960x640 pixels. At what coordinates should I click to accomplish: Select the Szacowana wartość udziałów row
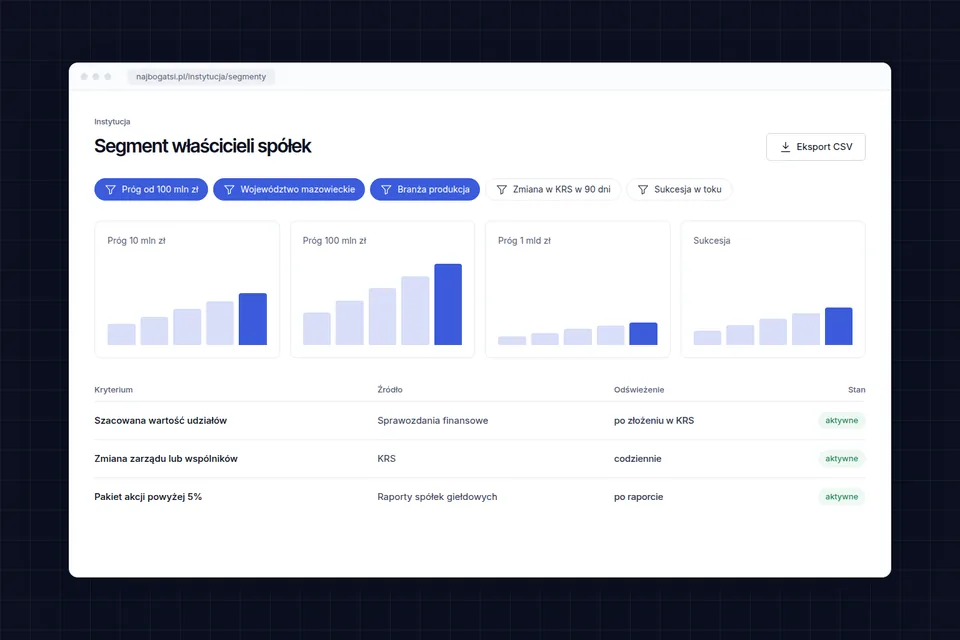pyautogui.click(x=480, y=421)
